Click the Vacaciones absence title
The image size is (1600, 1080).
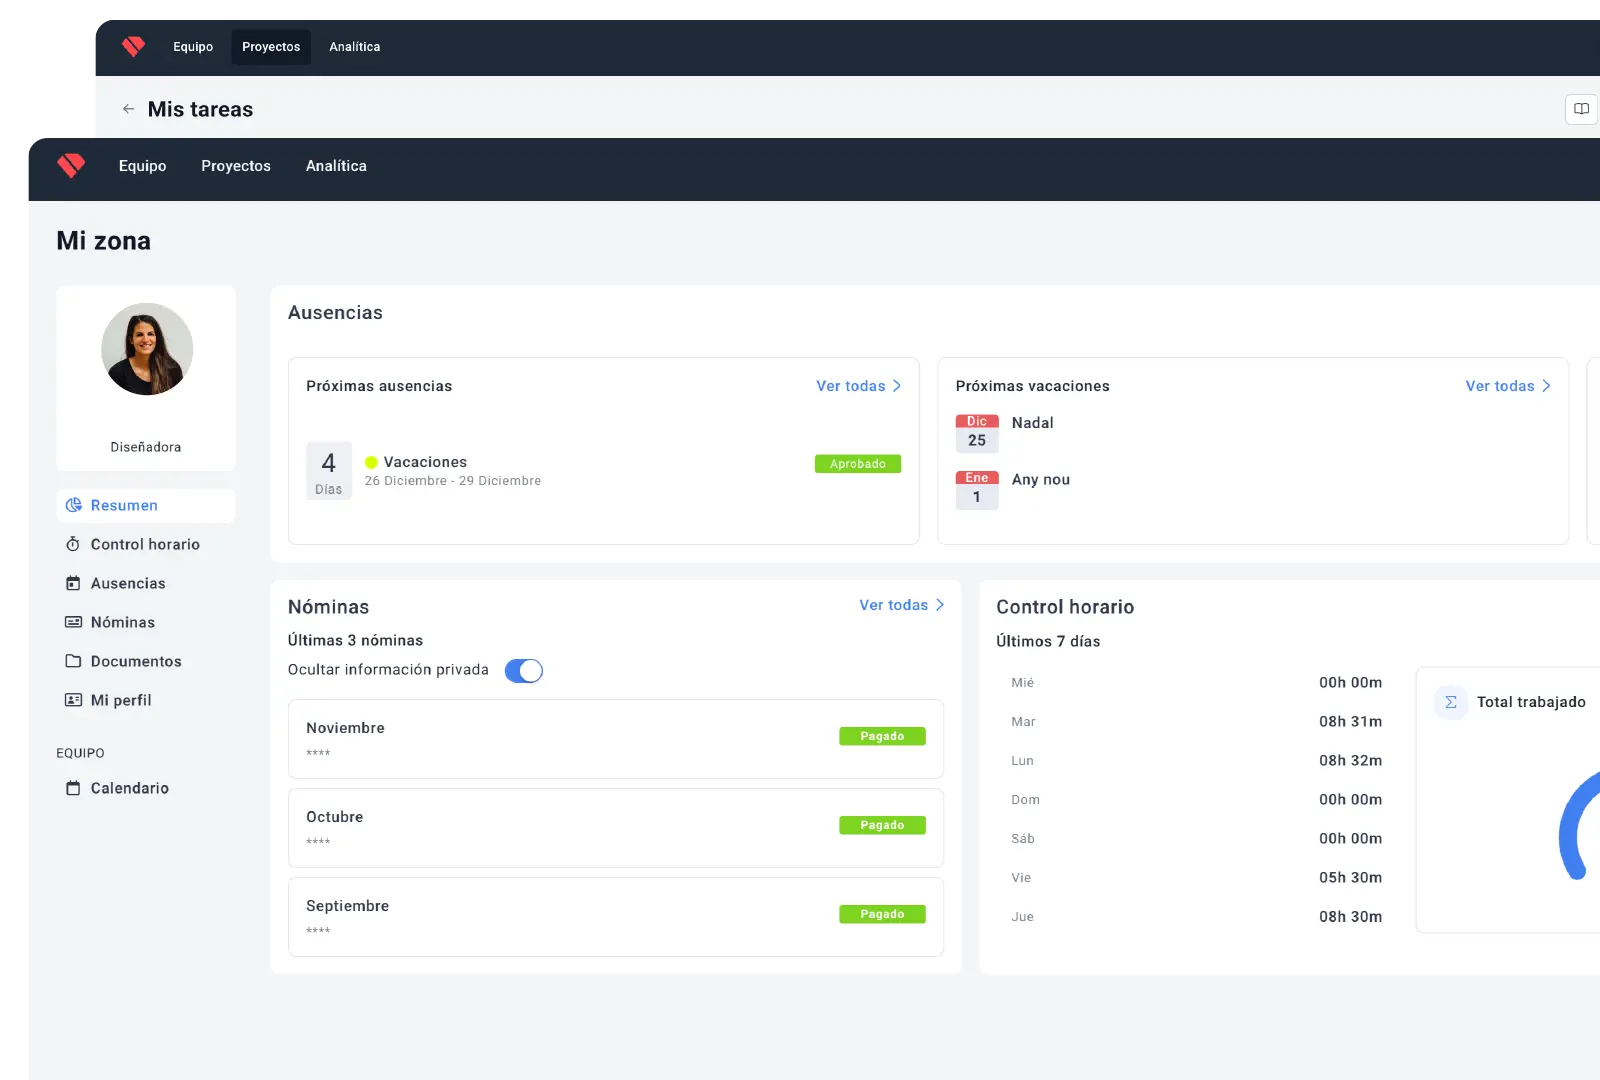(425, 462)
